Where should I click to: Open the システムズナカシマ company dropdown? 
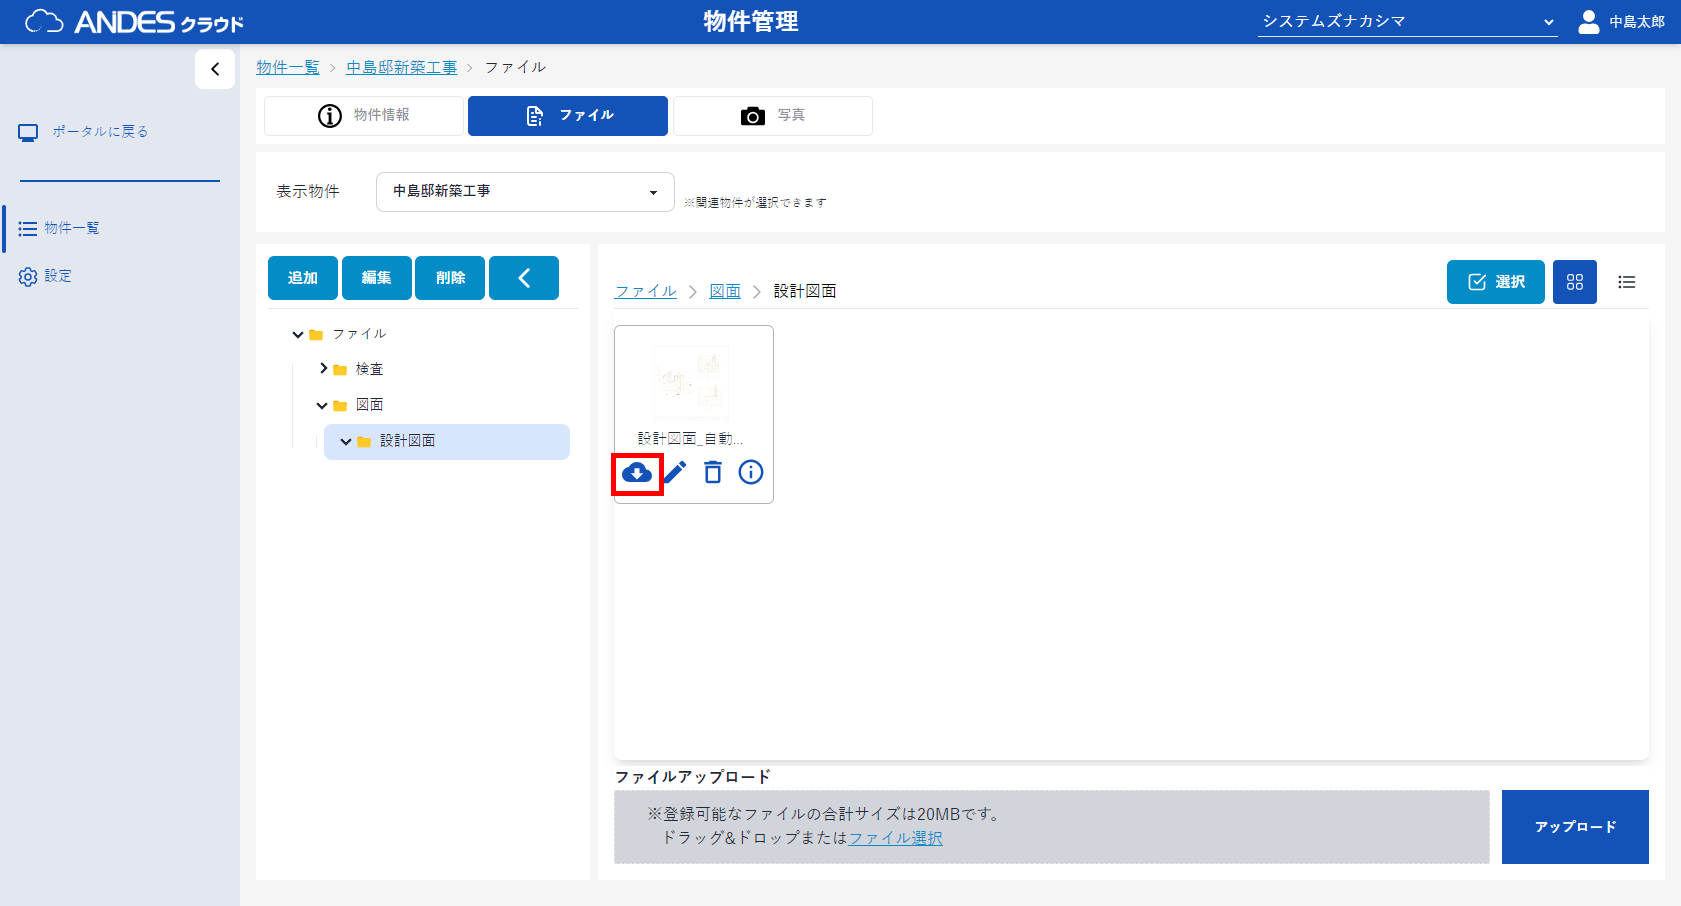coord(1406,22)
